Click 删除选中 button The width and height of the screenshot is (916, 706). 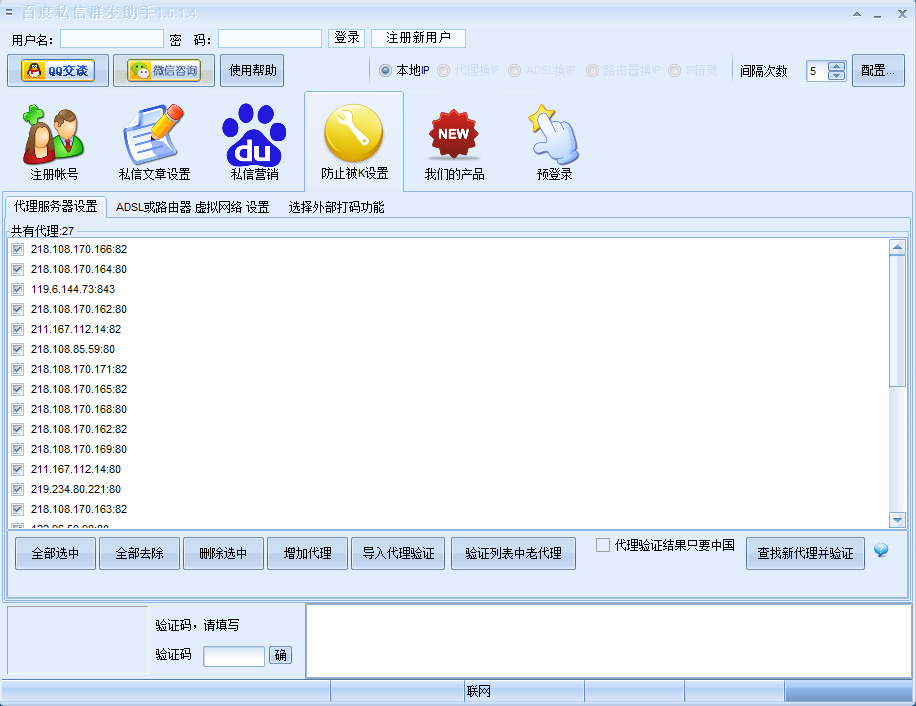tap(223, 553)
